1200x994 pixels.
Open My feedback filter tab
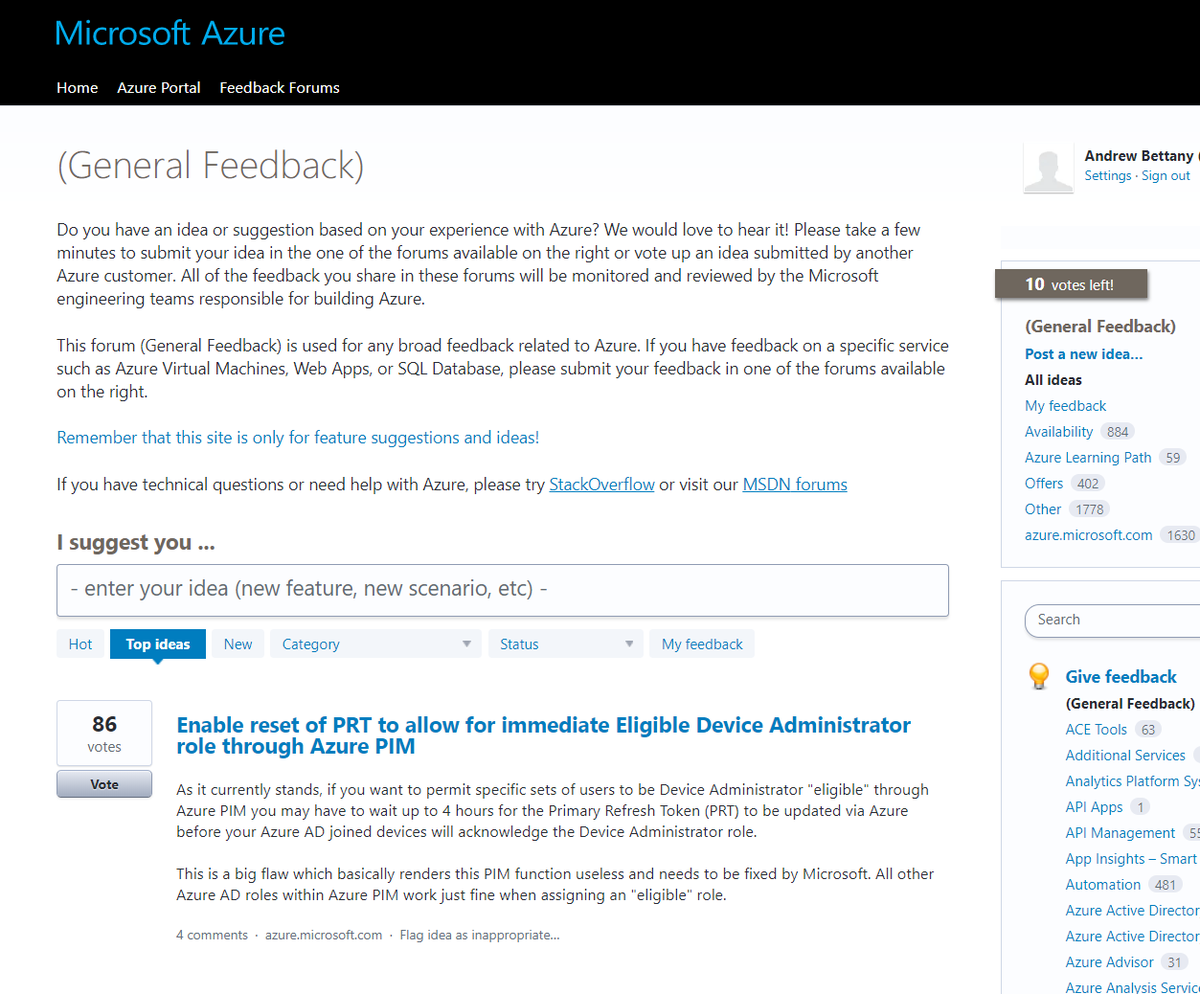tap(702, 644)
